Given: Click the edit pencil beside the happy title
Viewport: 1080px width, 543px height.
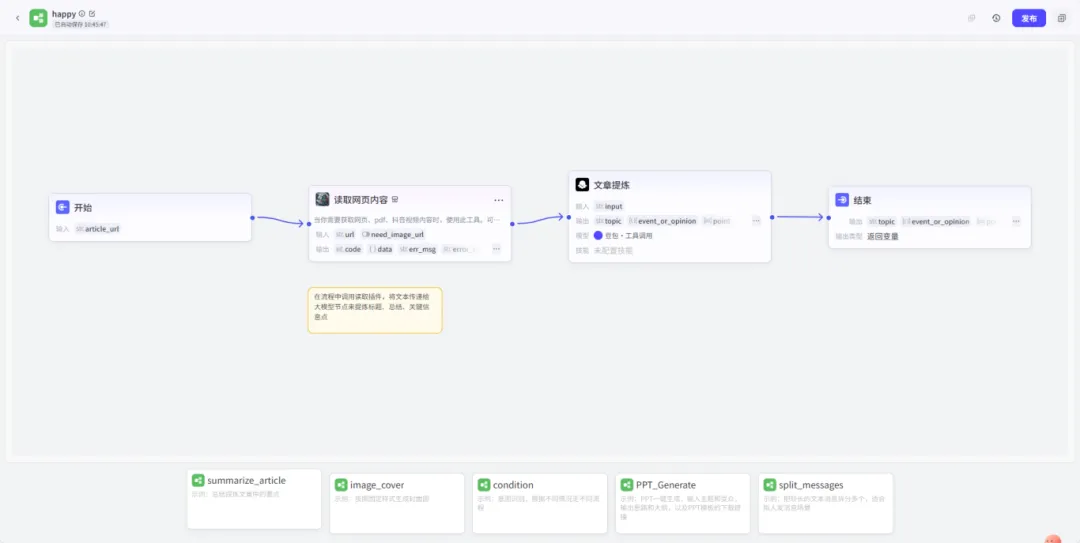Looking at the screenshot, I should click(92, 13).
